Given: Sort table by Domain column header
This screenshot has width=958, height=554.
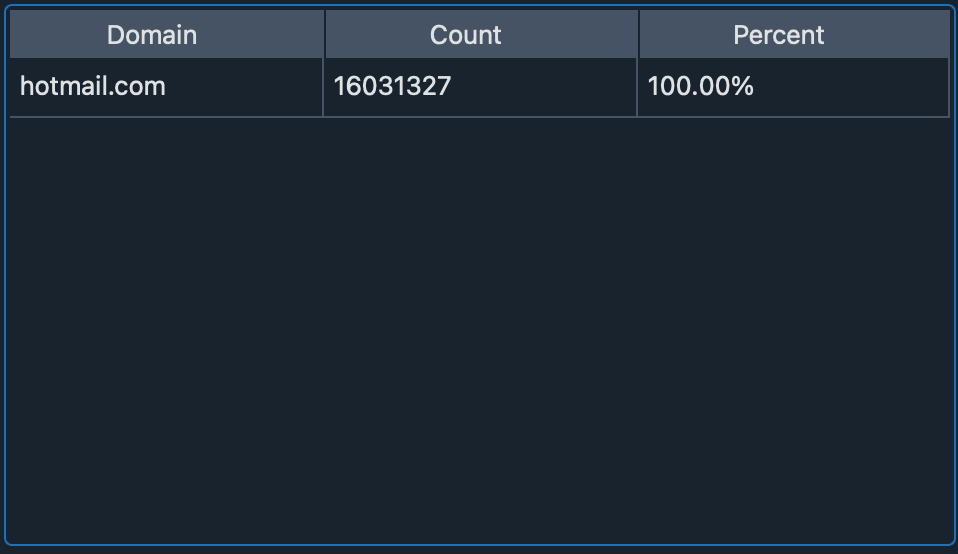Looking at the screenshot, I should click(x=166, y=34).
